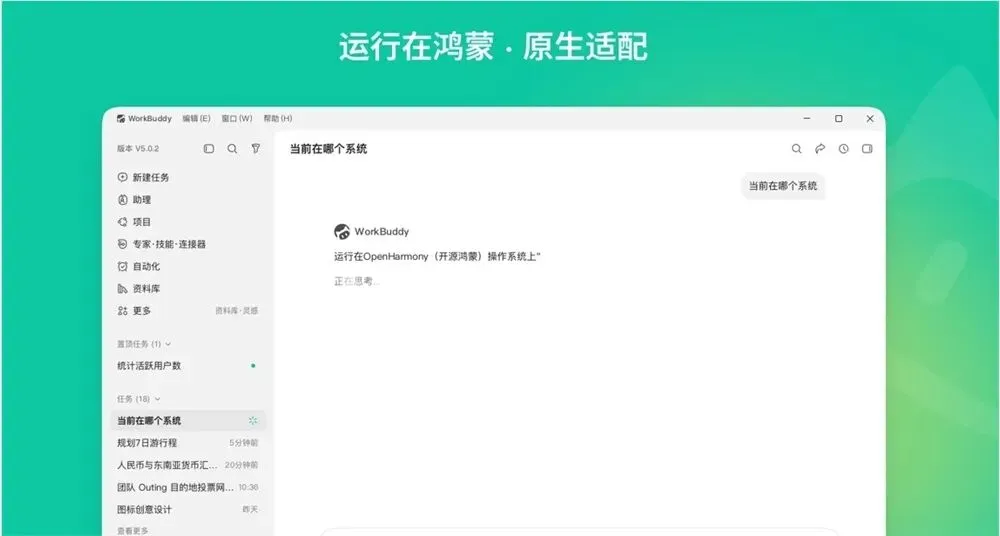The image size is (1000, 536).
Task: Toggle the sidebar panel icon beside version
Action: pos(209,149)
